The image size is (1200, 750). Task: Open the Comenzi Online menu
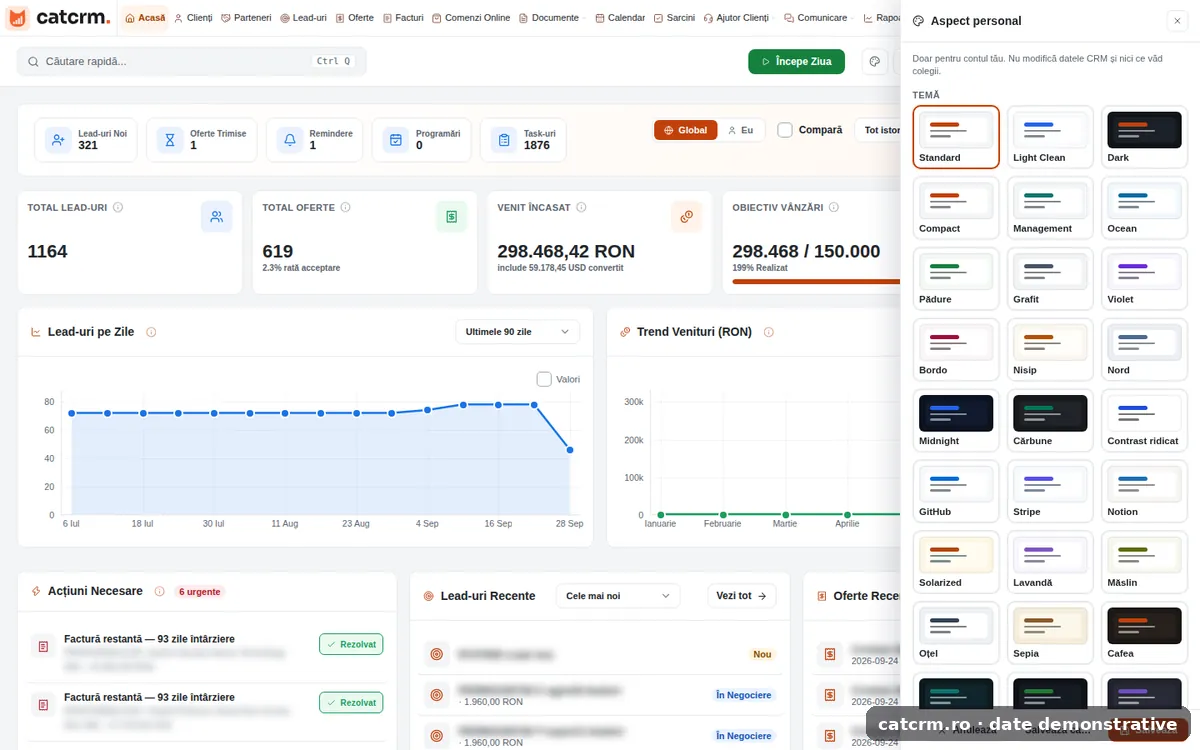[471, 18]
